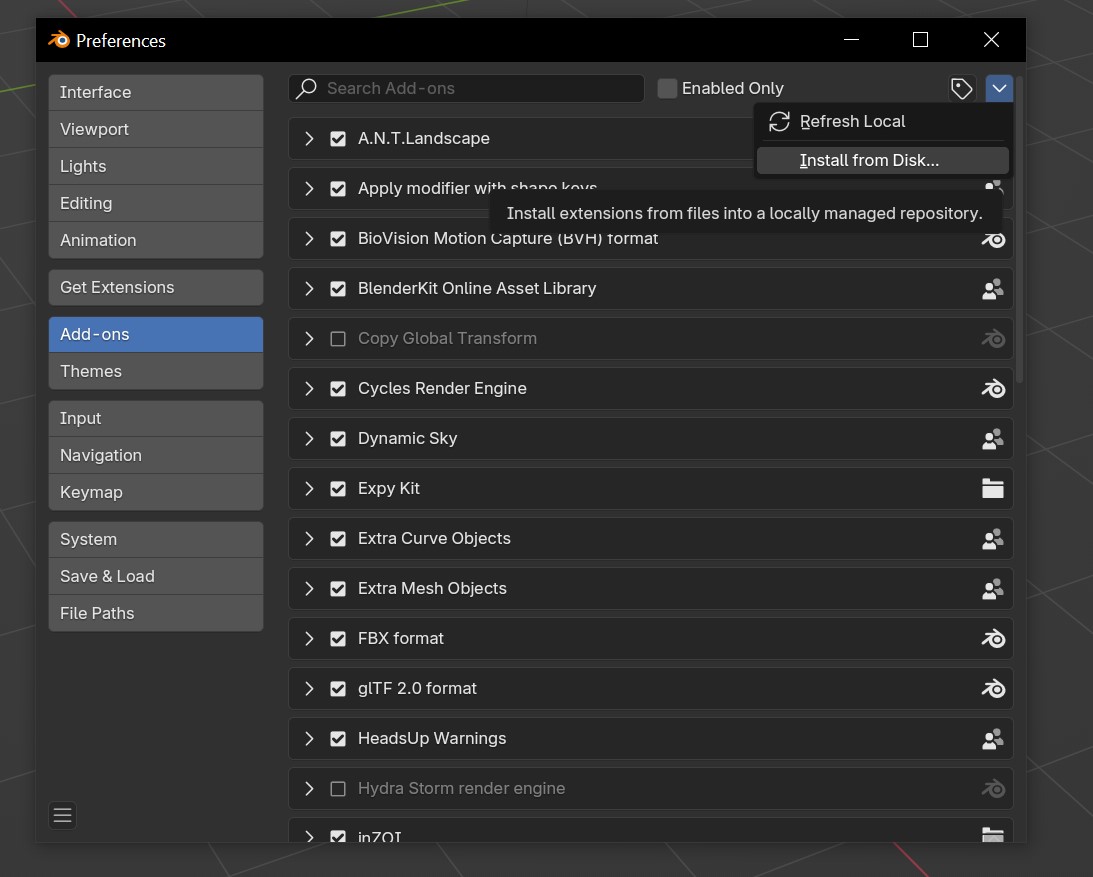
Task: Open the Editing preferences section
Action: [156, 204]
